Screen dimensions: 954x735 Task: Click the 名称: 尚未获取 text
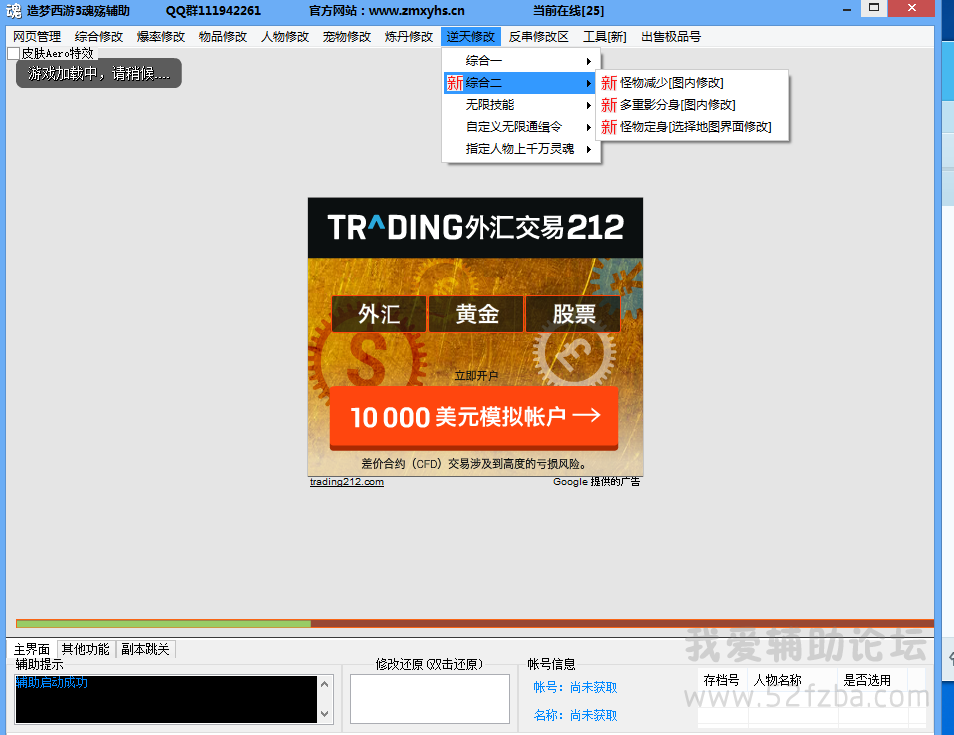[x=576, y=716]
